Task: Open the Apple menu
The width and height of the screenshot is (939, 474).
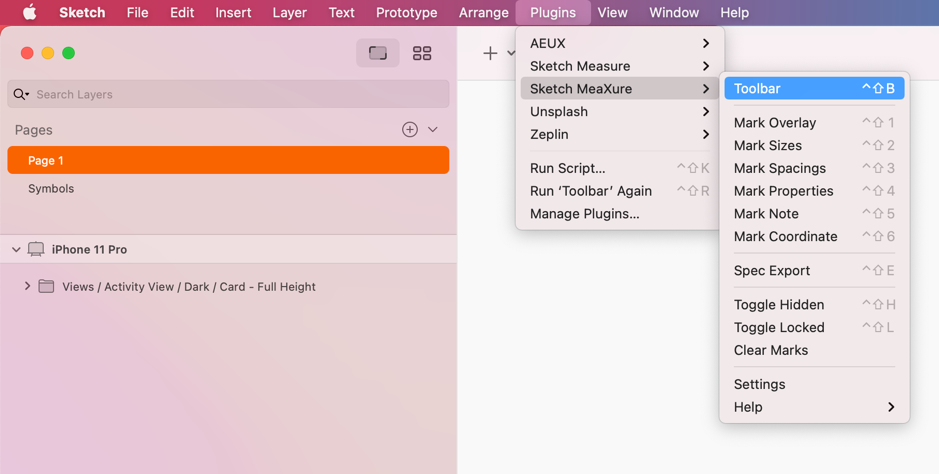Action: (29, 12)
